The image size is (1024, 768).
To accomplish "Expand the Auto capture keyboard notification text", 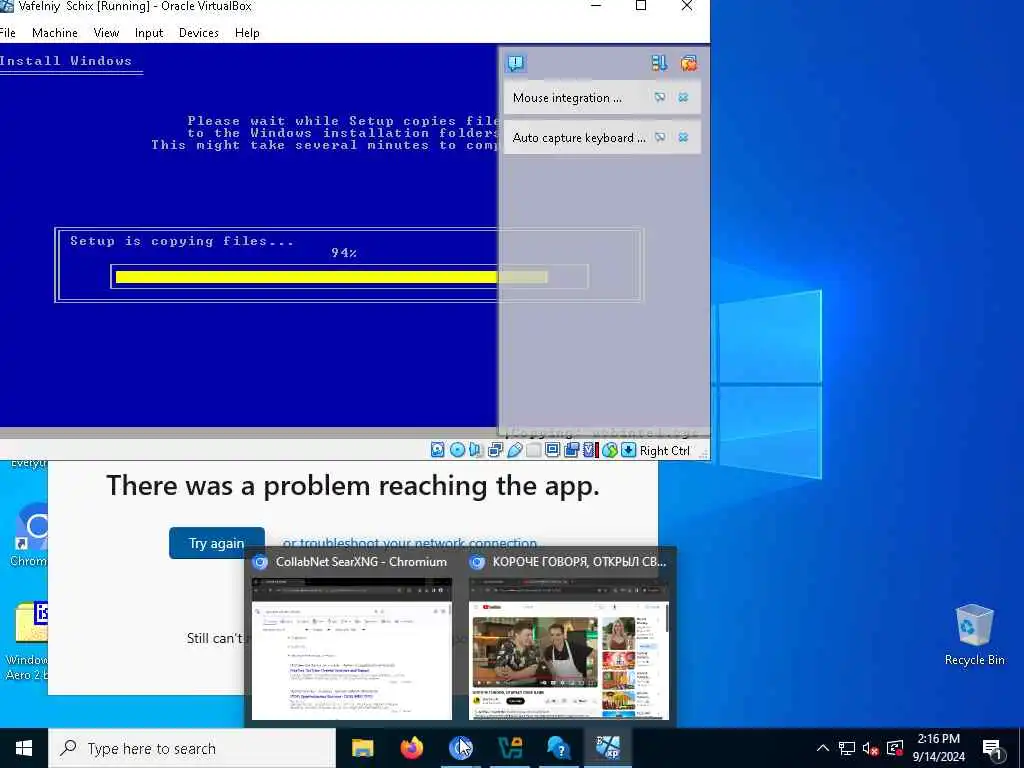I will pos(579,138).
